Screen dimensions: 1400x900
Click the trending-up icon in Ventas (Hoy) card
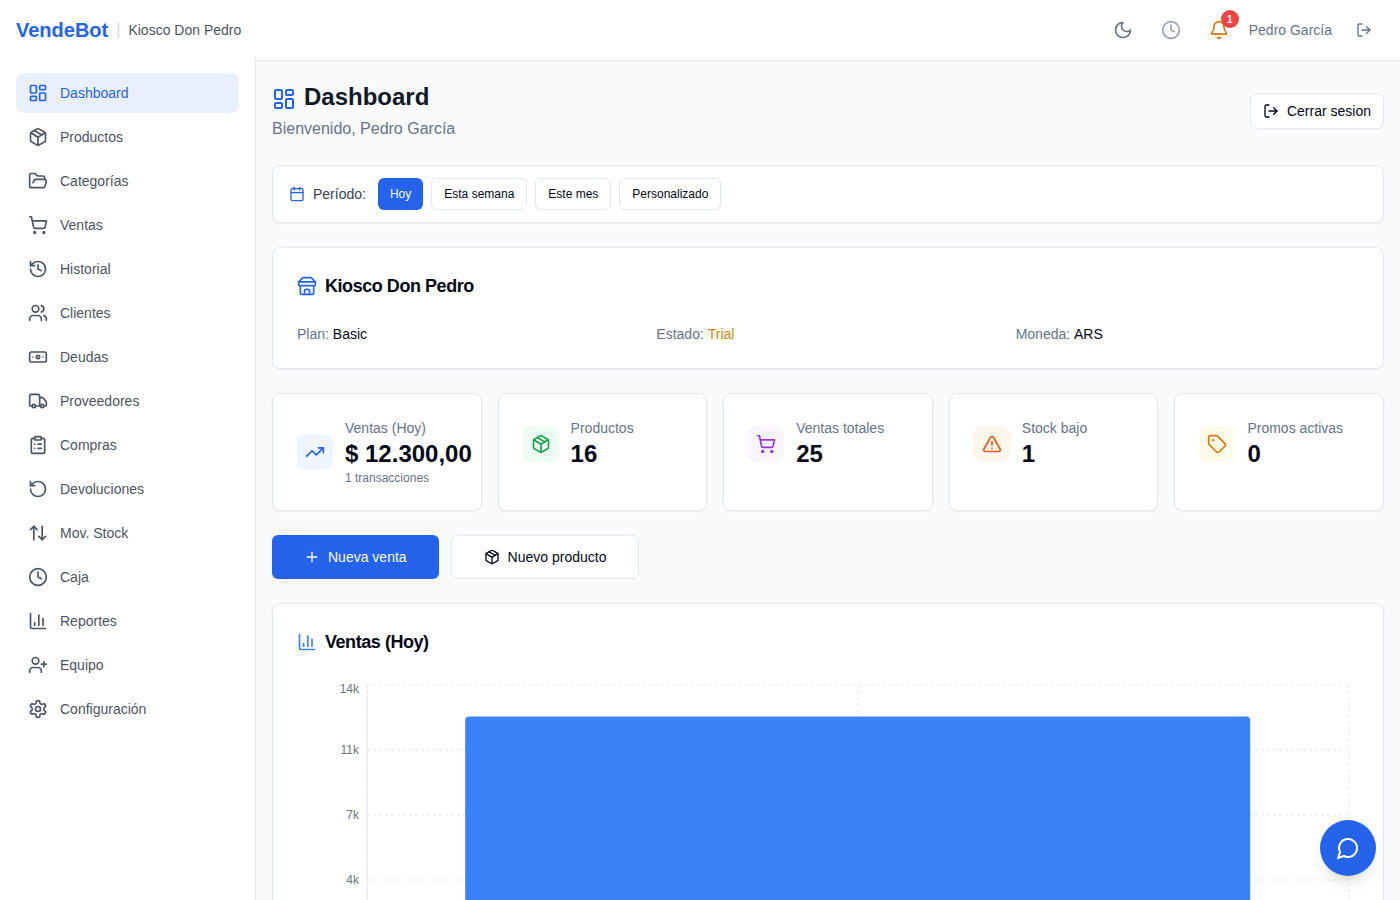[x=315, y=452]
